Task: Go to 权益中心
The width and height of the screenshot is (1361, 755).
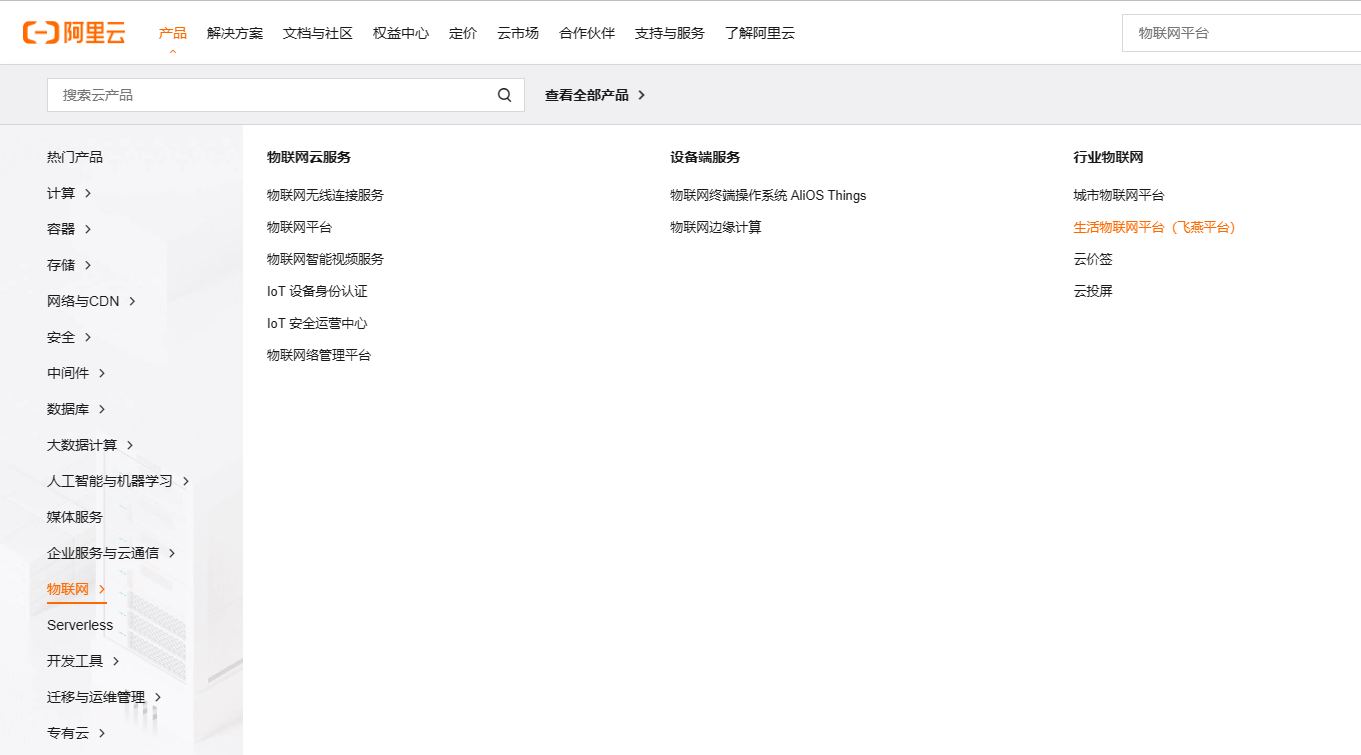Action: [401, 33]
